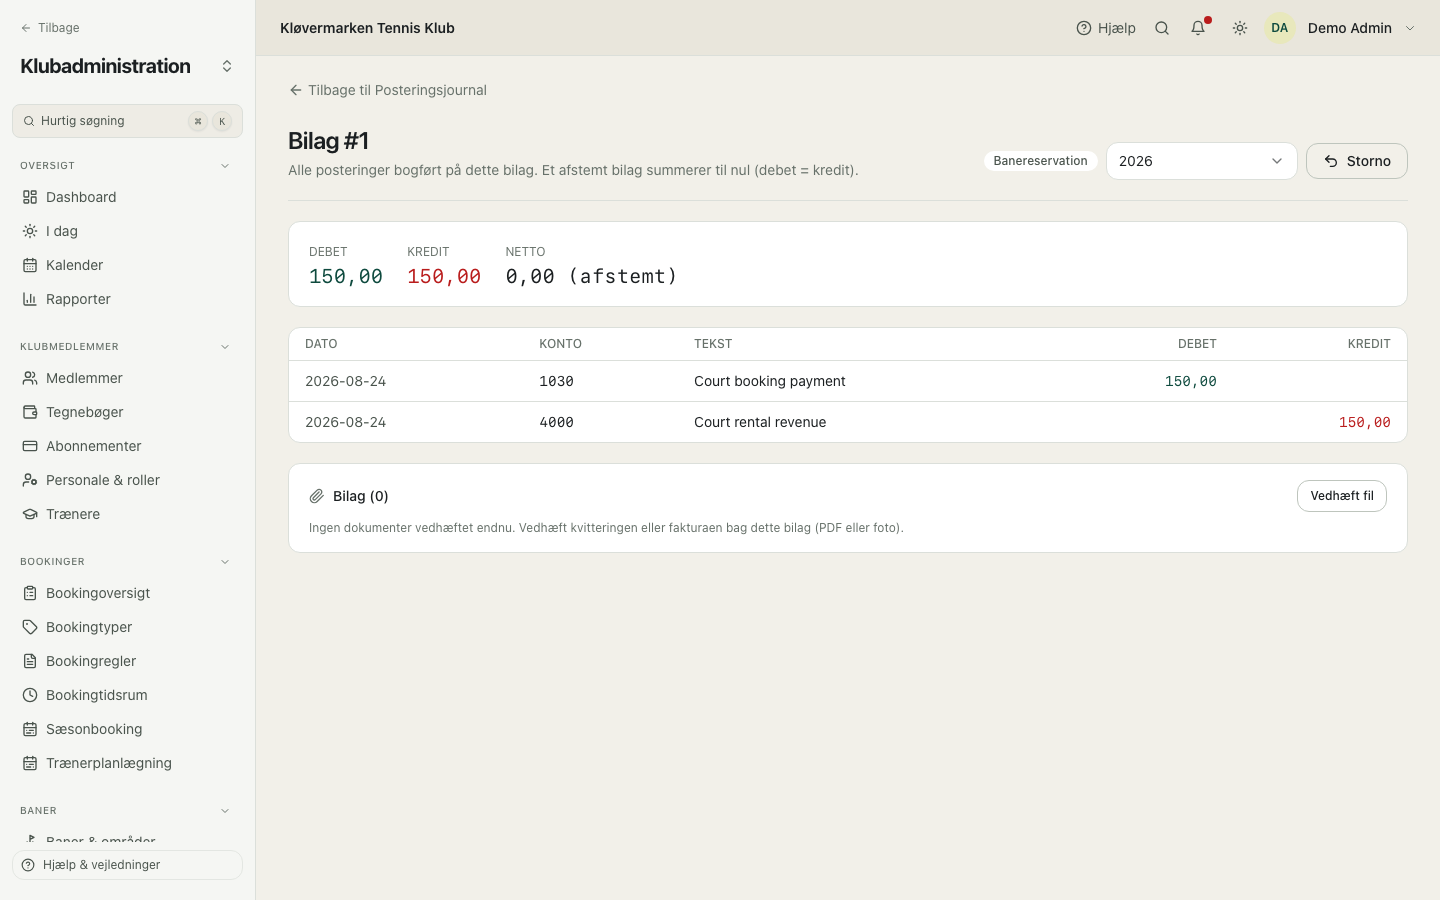The width and height of the screenshot is (1440, 900).
Task: Open the 2026 year dropdown
Action: point(1201,161)
